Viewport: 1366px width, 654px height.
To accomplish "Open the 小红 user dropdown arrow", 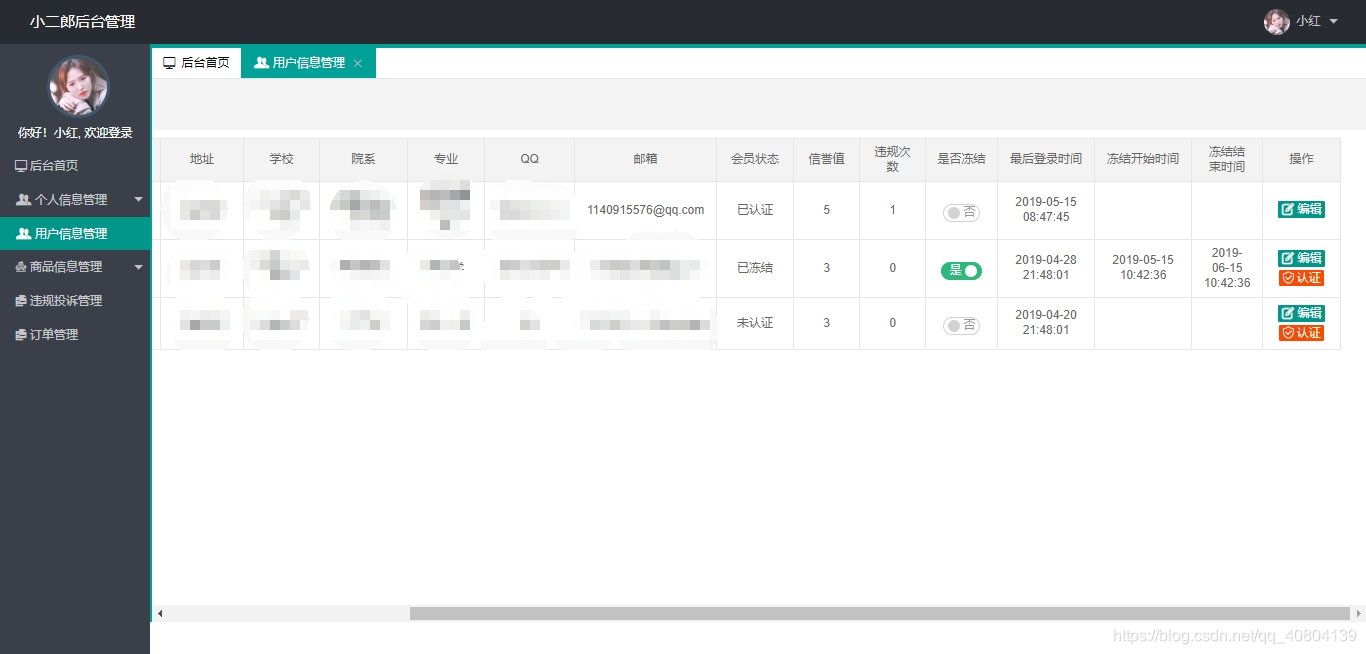I will 1334,22.
